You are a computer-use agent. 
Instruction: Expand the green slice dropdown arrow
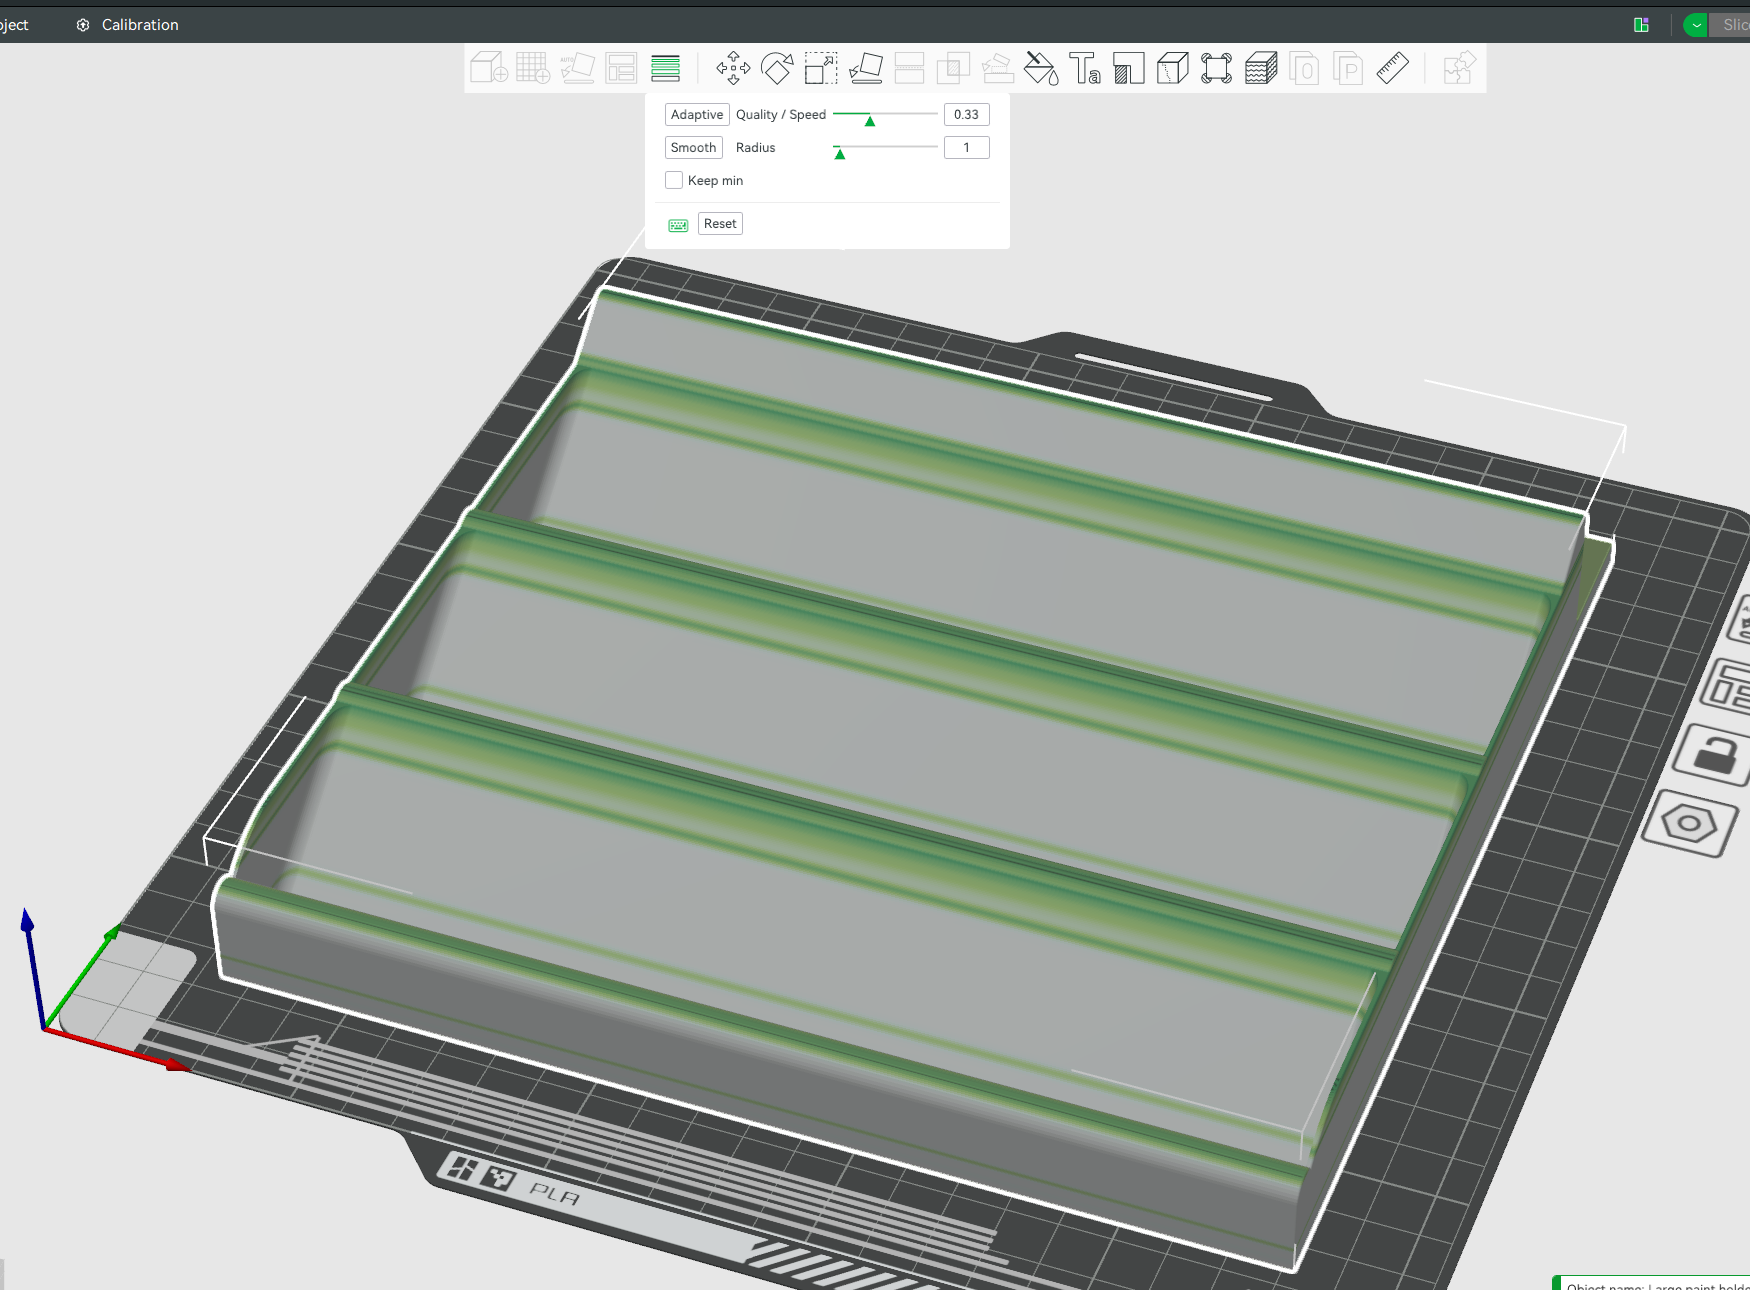pos(1696,25)
